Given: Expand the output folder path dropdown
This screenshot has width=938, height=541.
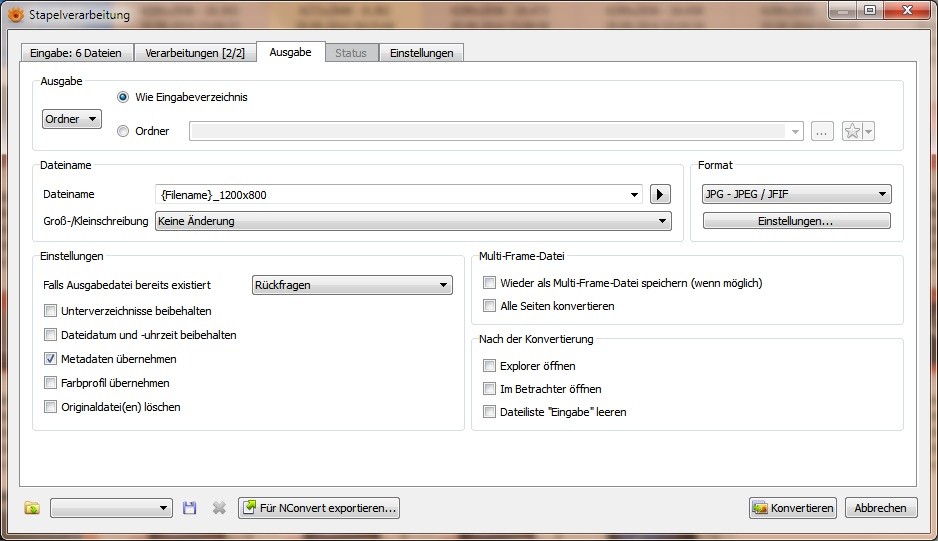Looking at the screenshot, I should tap(795, 131).
